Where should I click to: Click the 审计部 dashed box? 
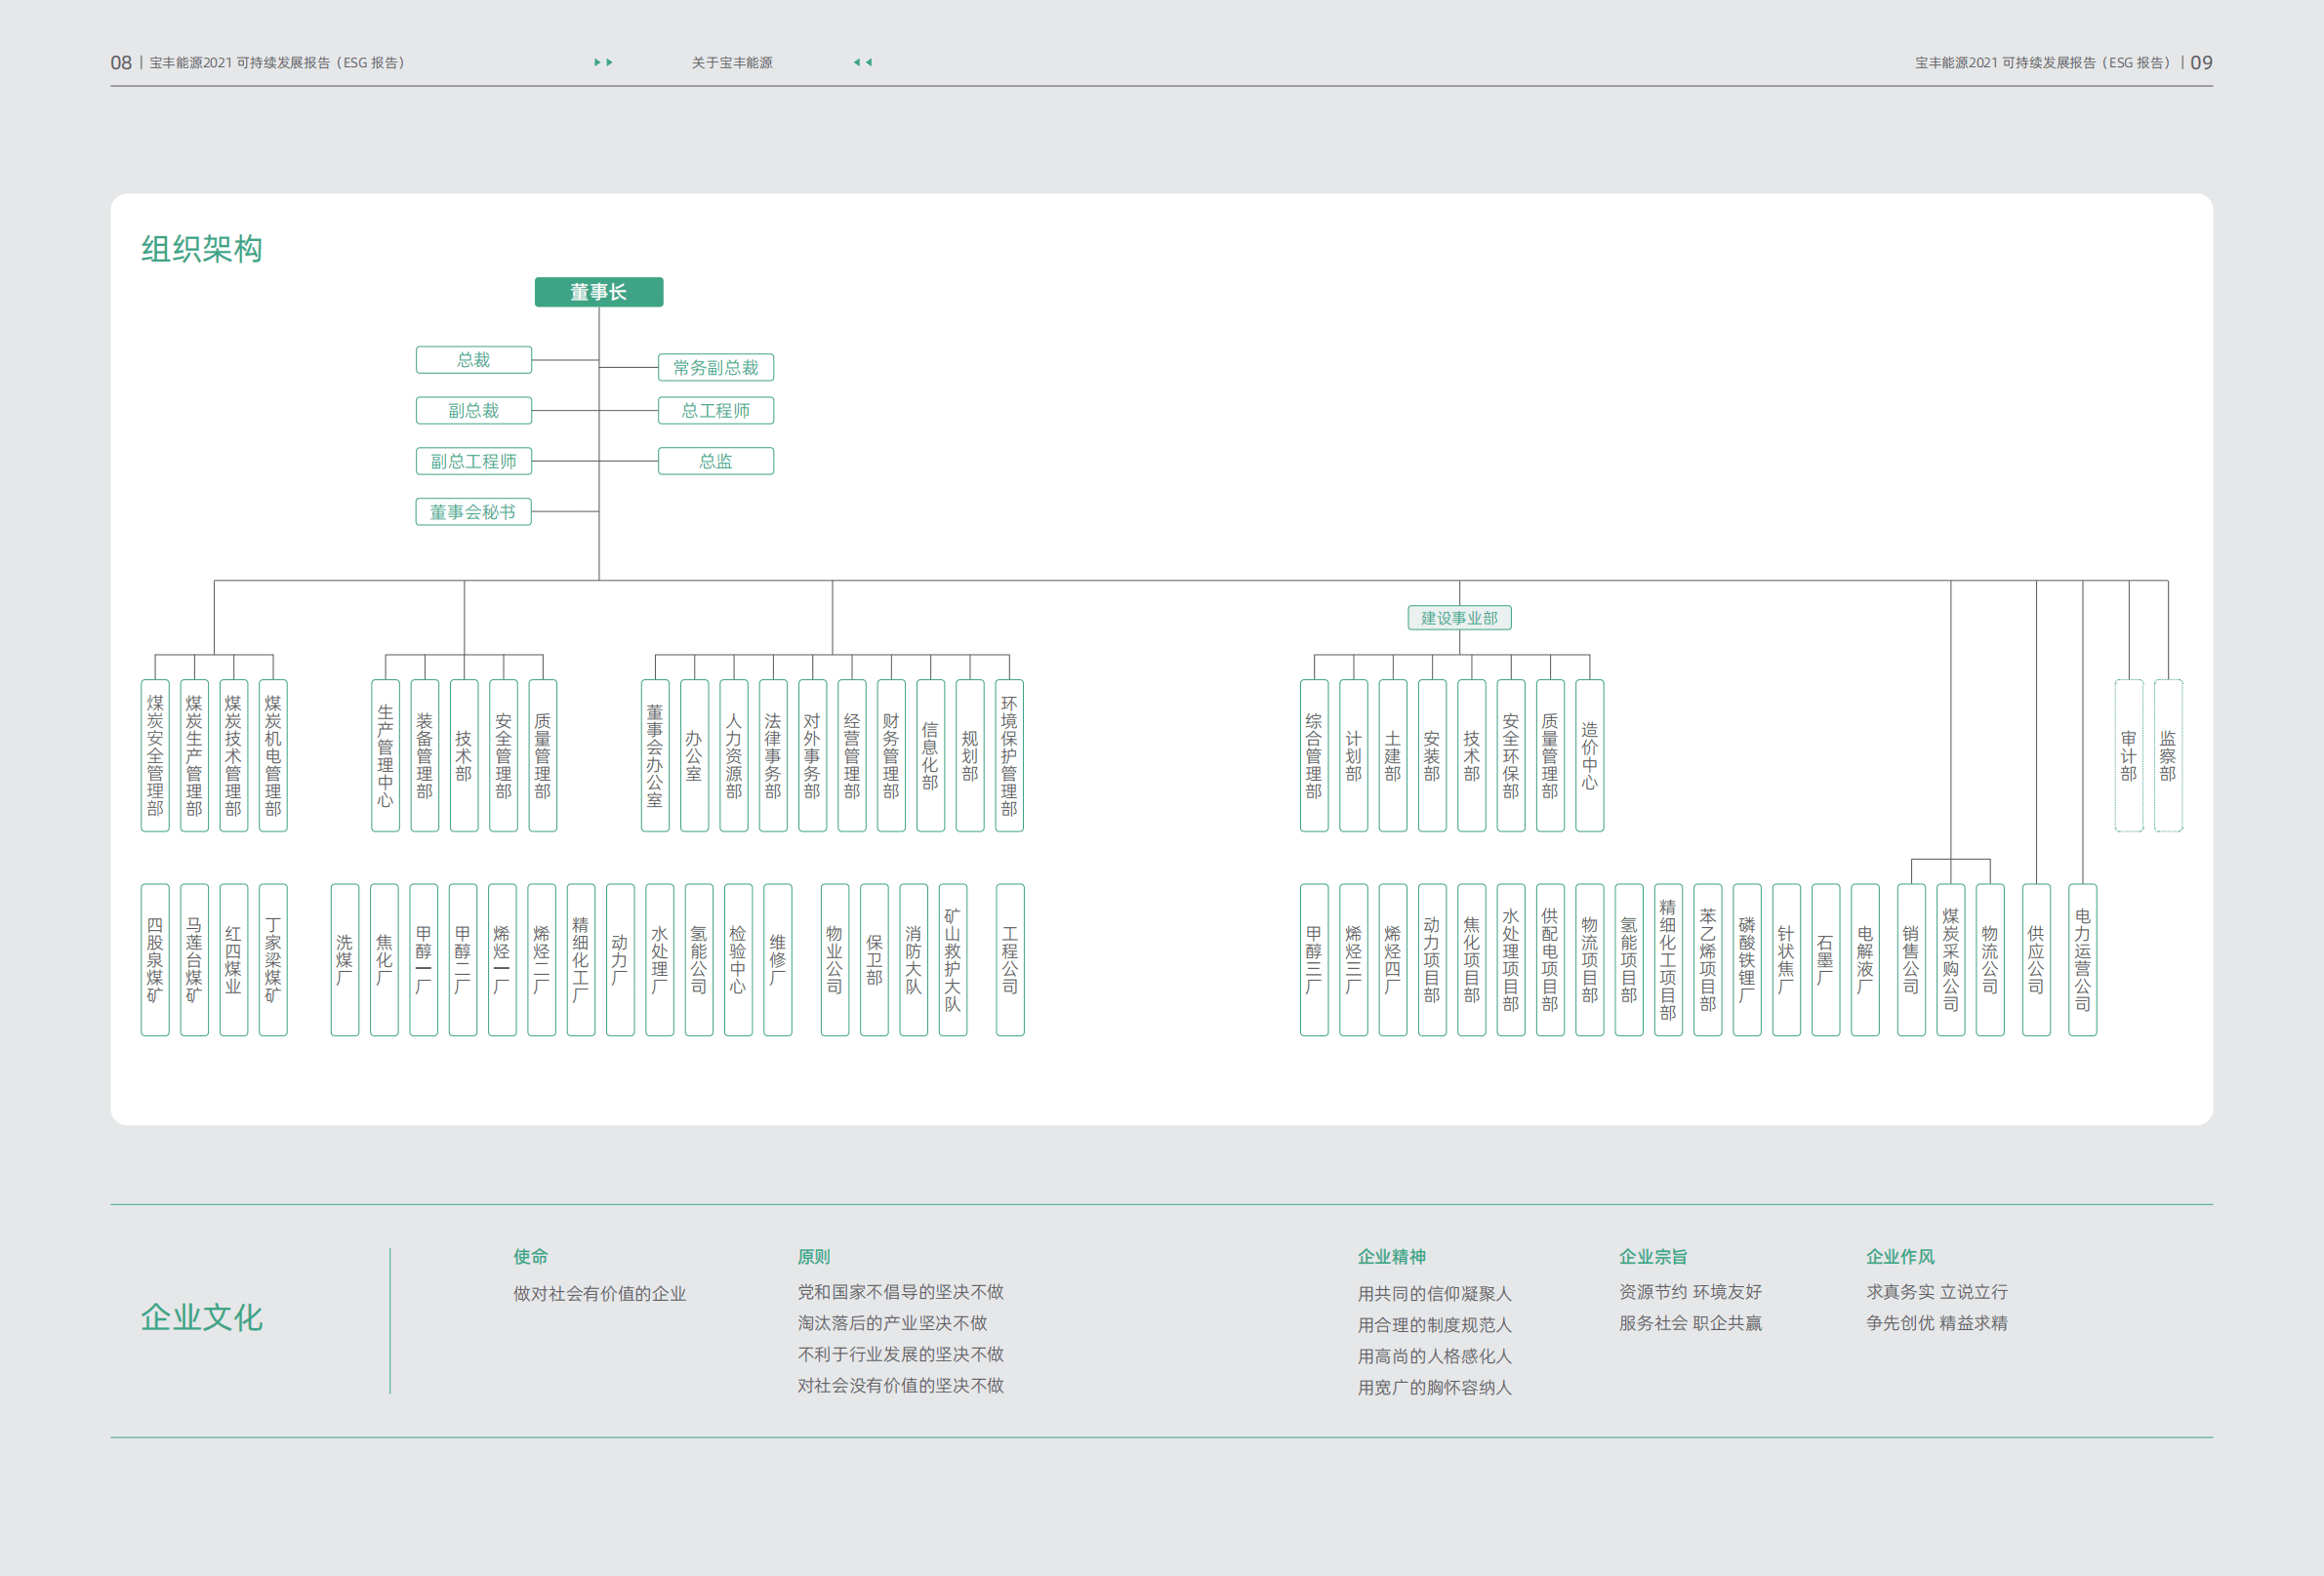[2128, 755]
